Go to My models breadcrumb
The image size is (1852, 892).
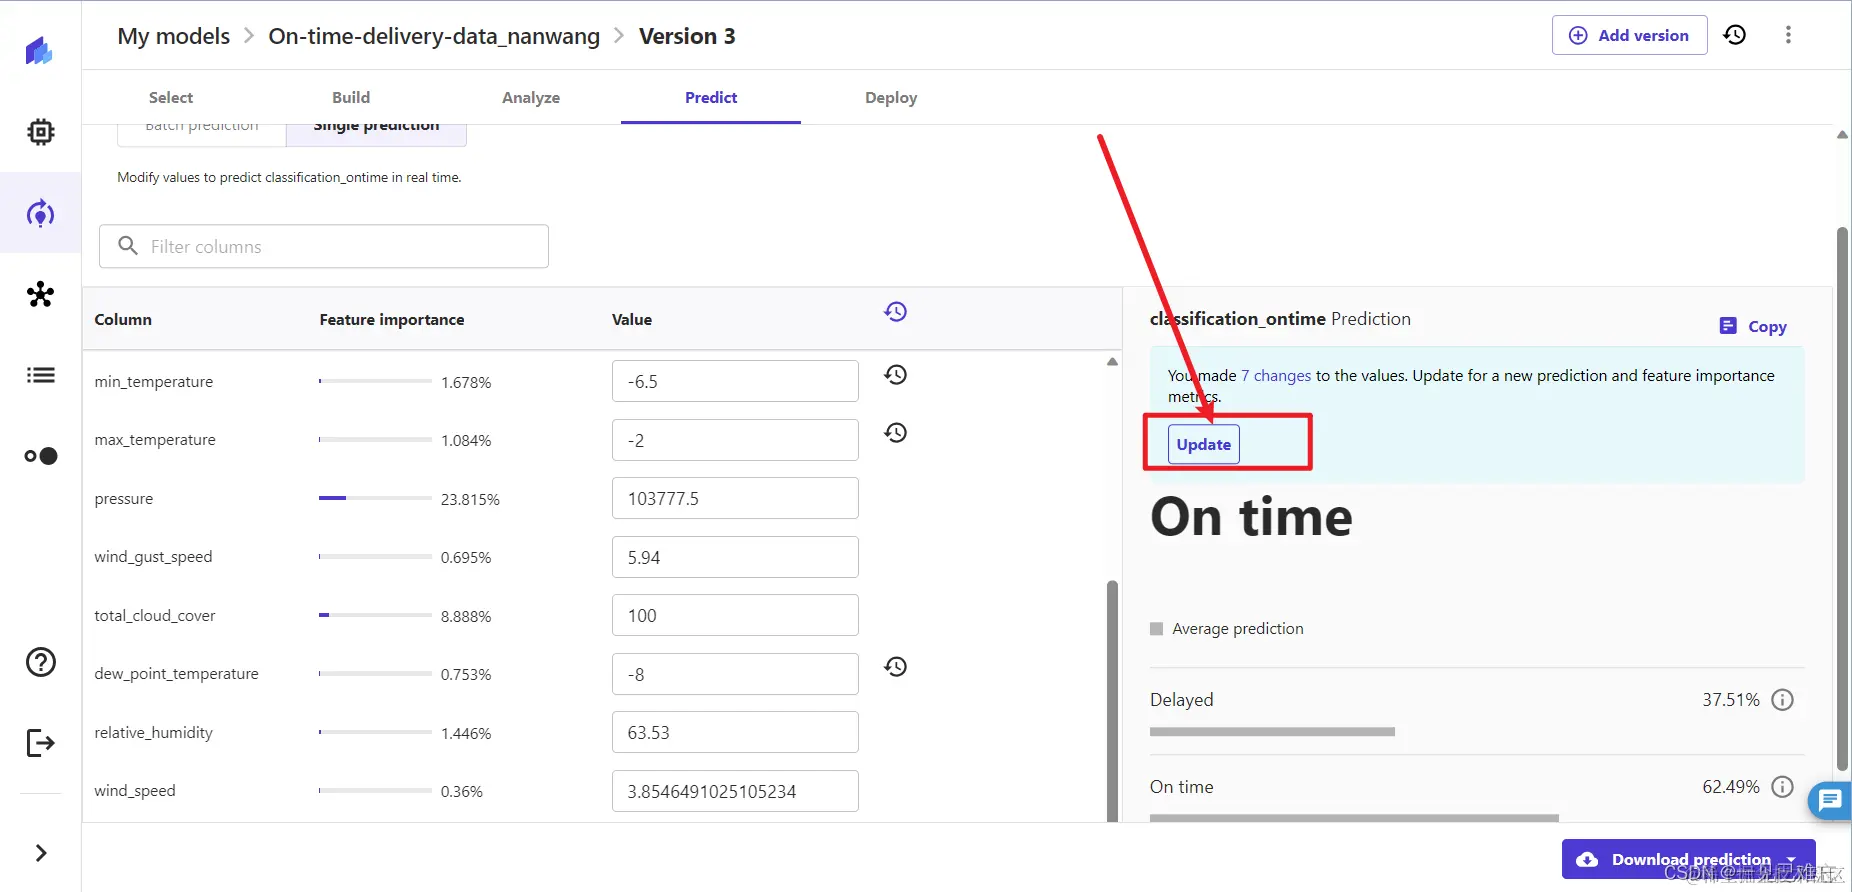[173, 36]
